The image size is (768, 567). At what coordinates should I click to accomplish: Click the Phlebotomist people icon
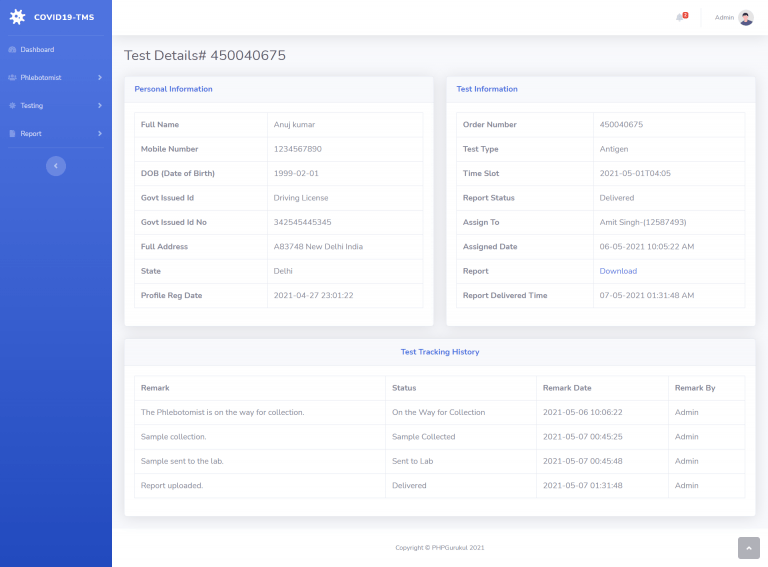(x=12, y=77)
